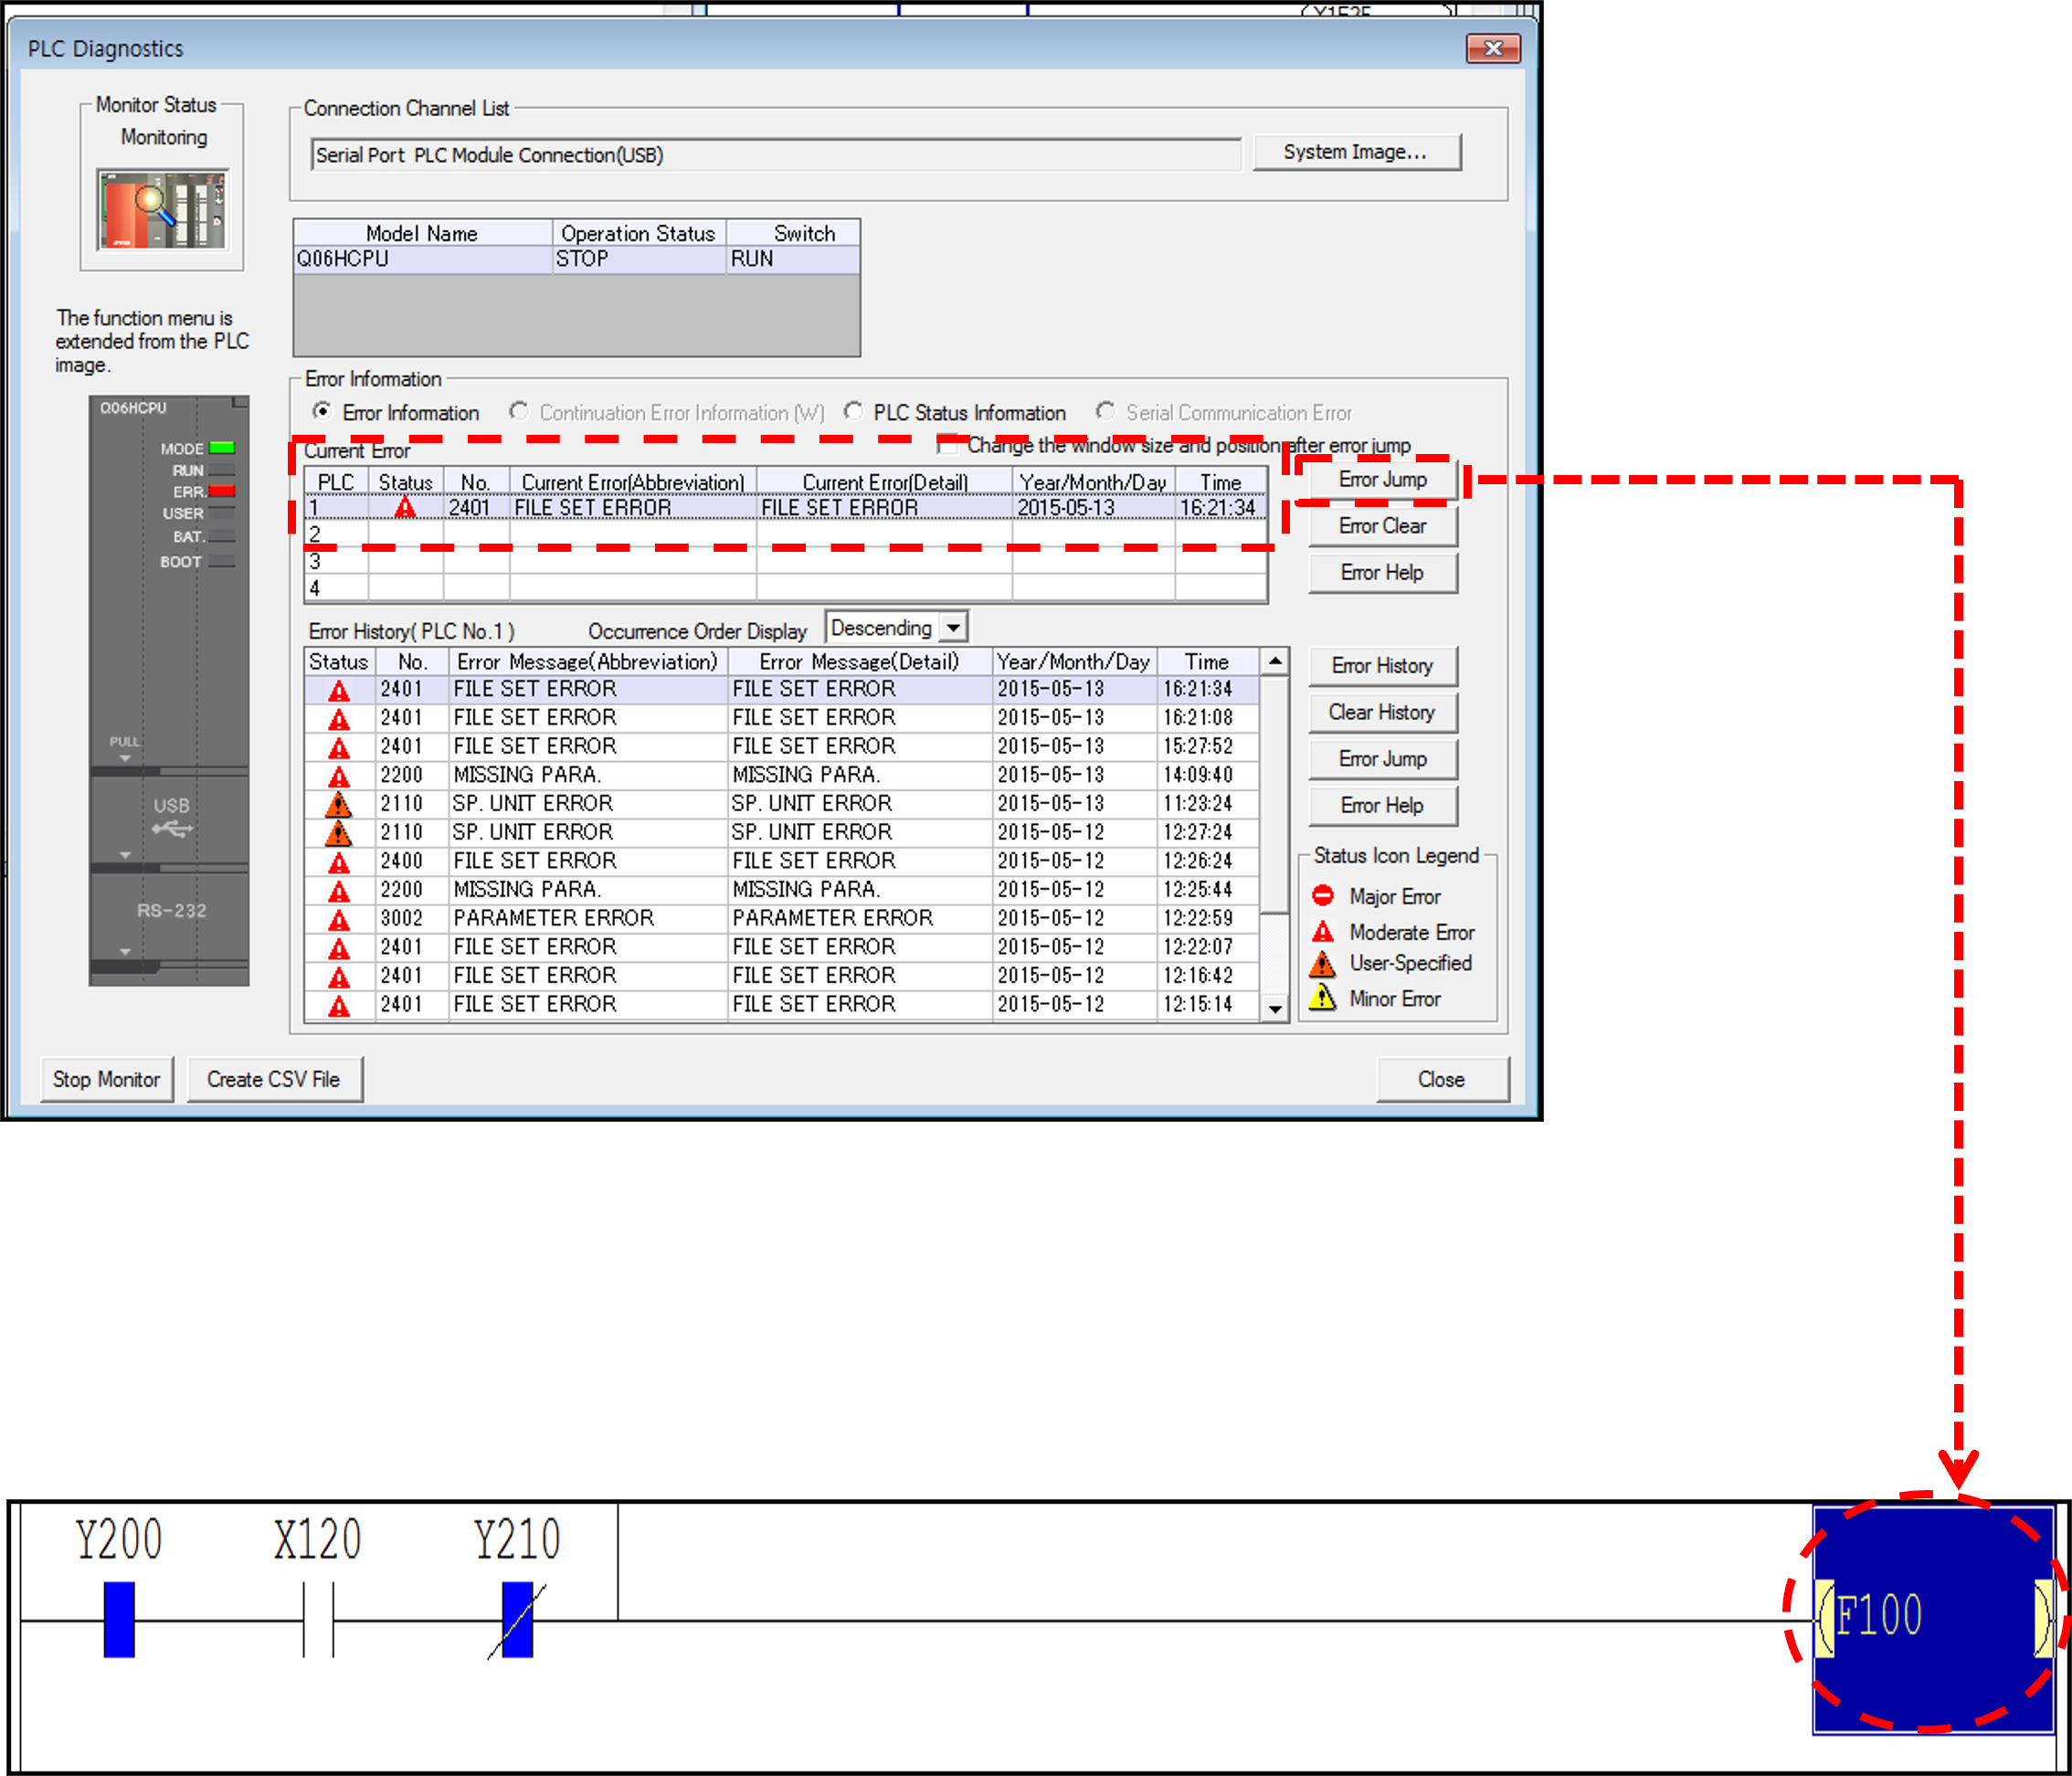Select Continuation Error Information (W) radio button
2072x1776 pixels.
(519, 412)
